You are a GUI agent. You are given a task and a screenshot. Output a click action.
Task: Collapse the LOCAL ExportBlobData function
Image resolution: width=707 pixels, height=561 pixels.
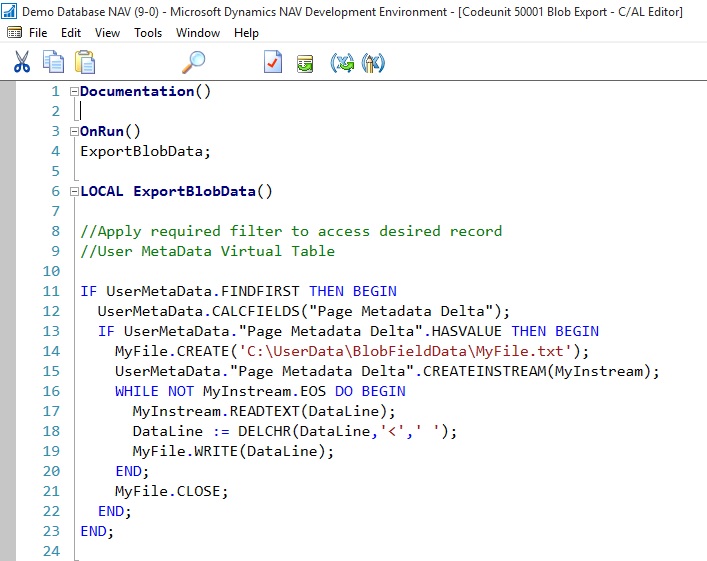click(x=73, y=192)
